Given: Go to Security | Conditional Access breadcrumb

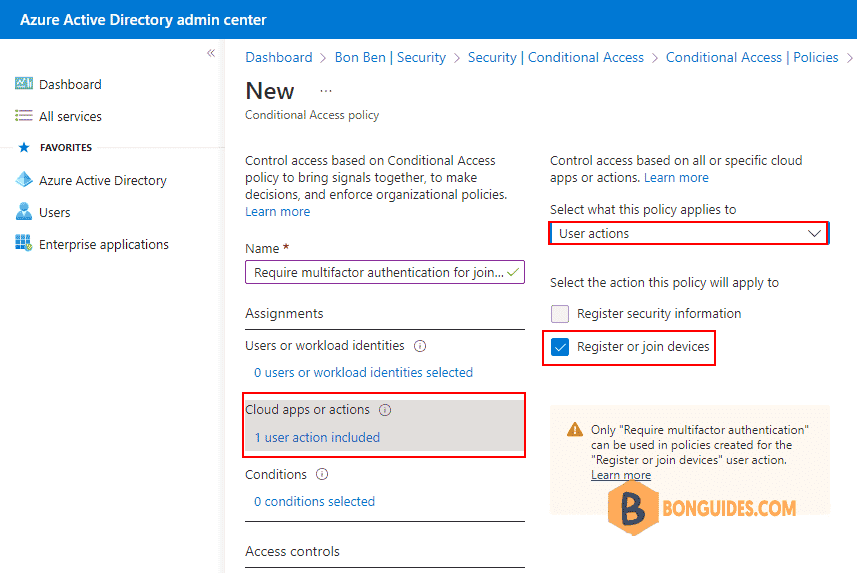Looking at the screenshot, I should point(555,57).
